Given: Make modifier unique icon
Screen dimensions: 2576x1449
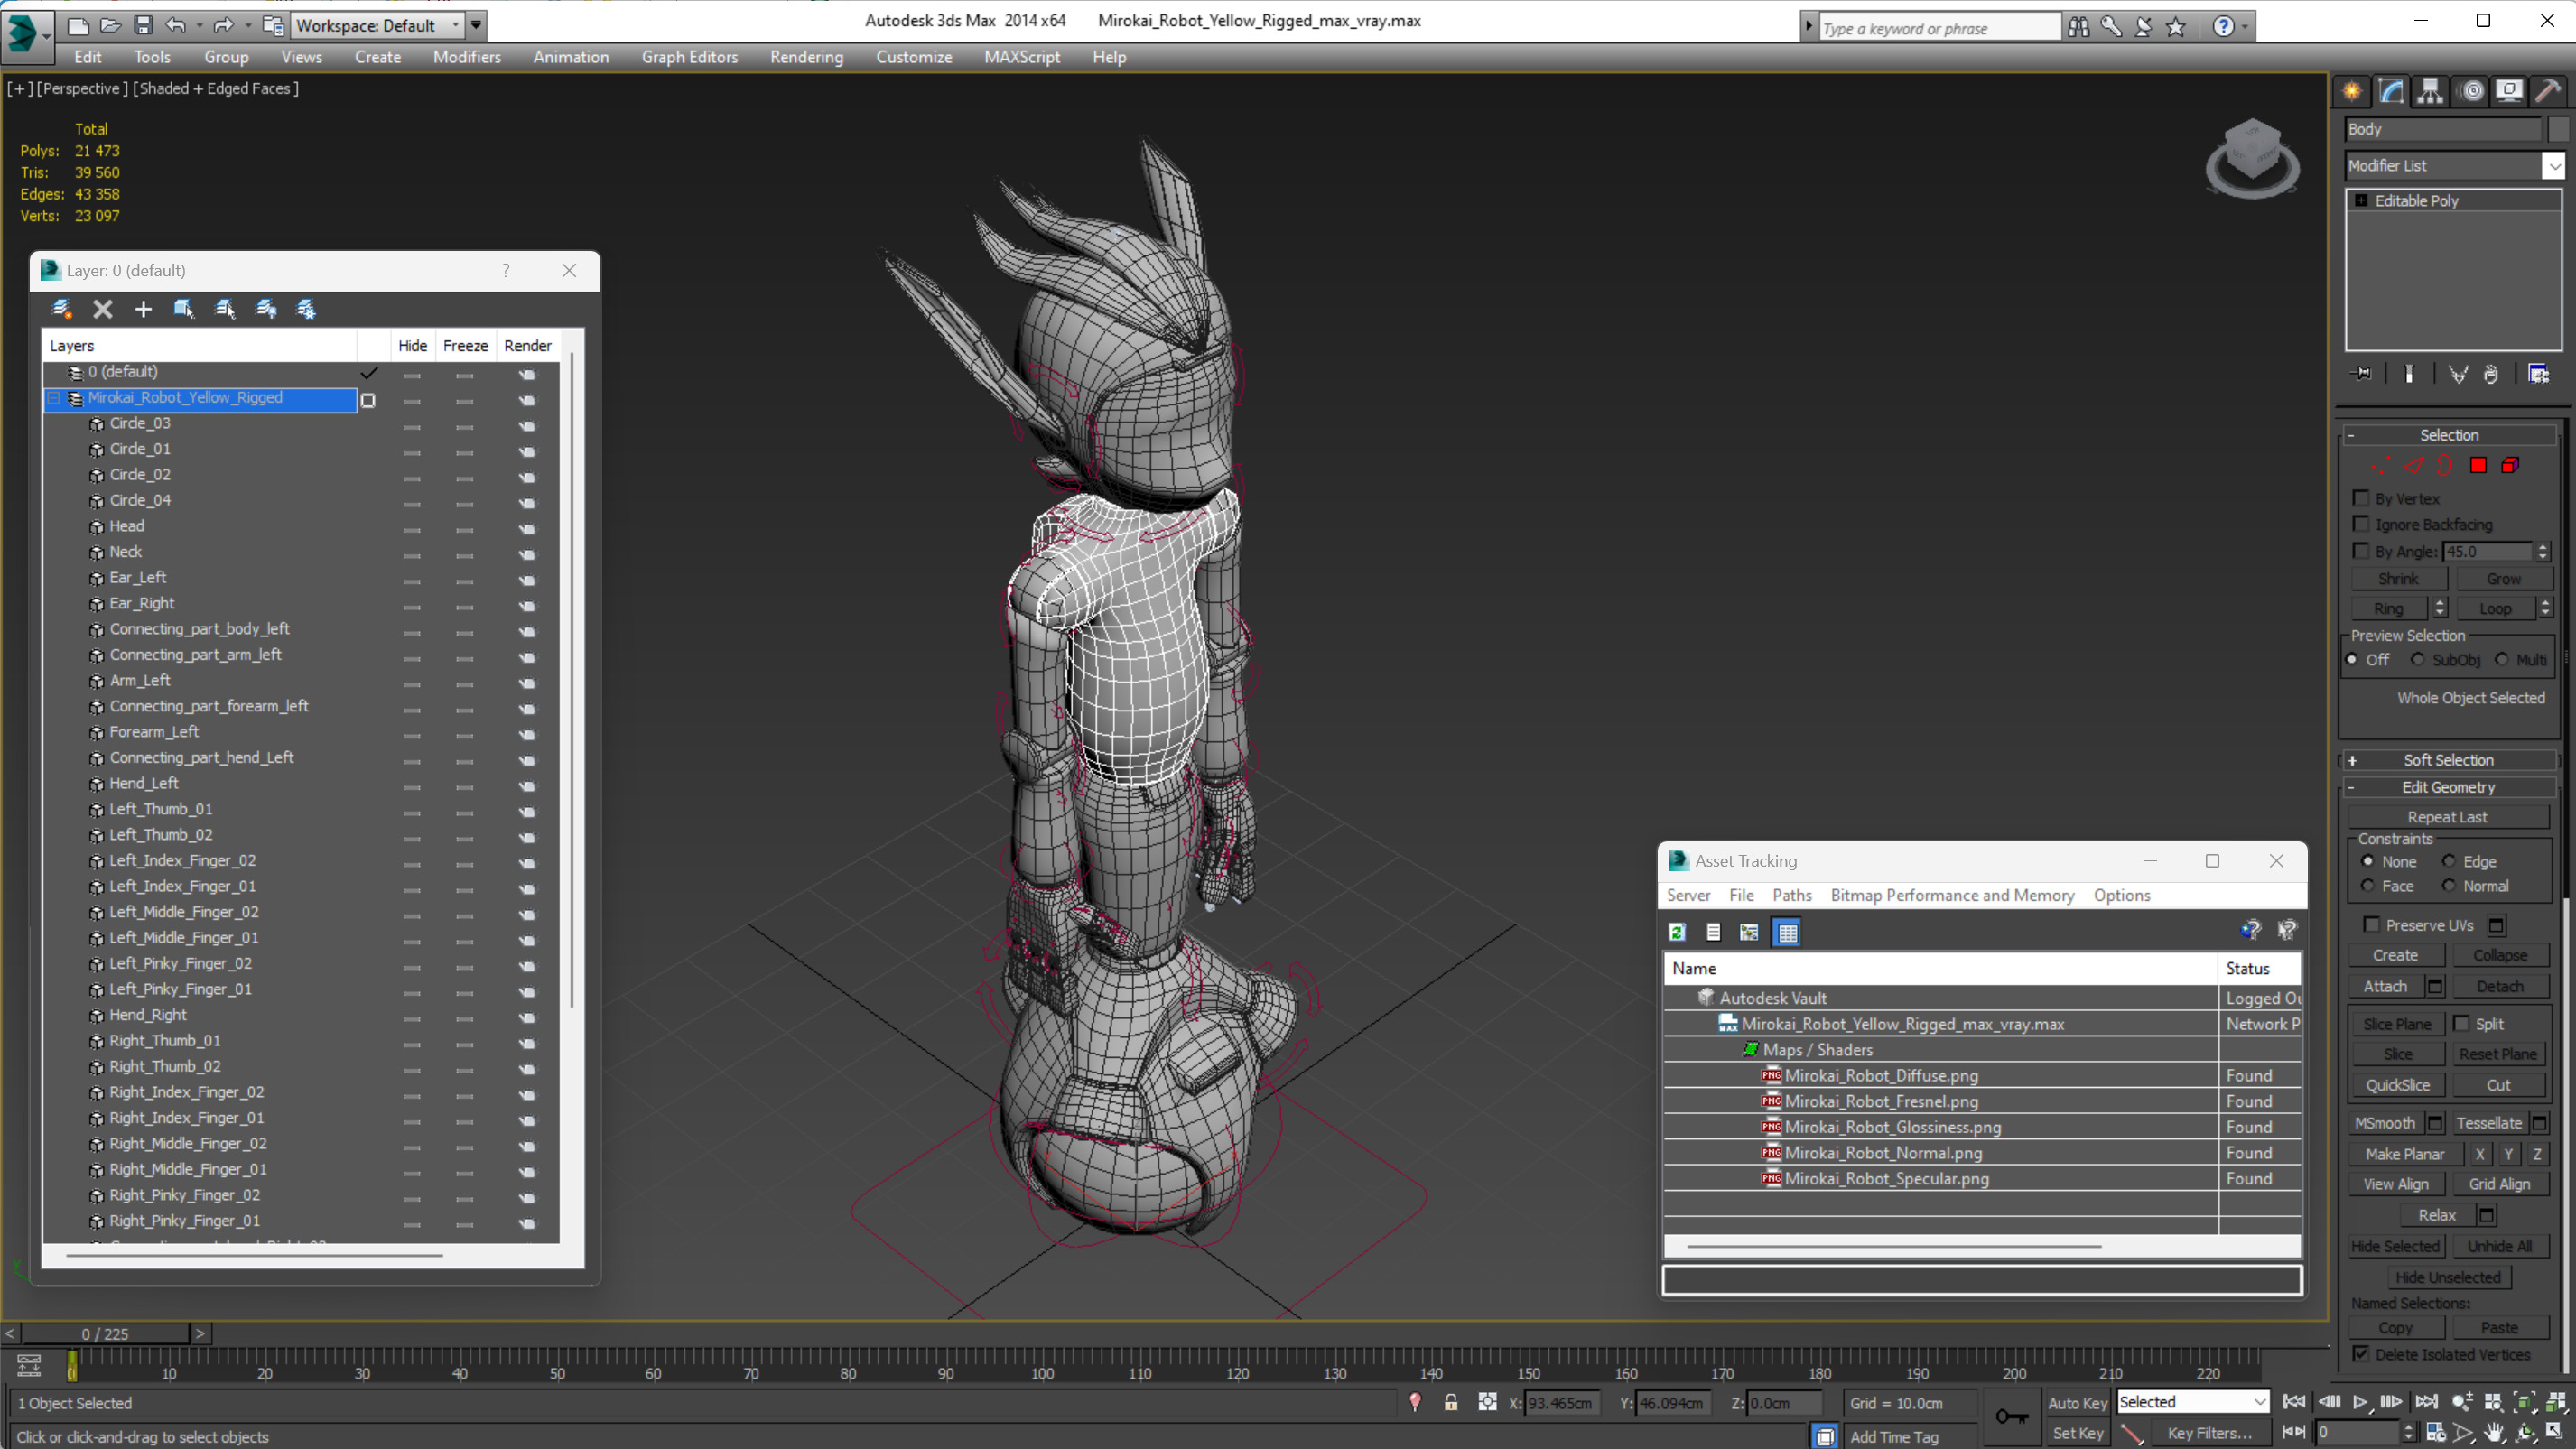Looking at the screenshot, I should tap(2458, 374).
